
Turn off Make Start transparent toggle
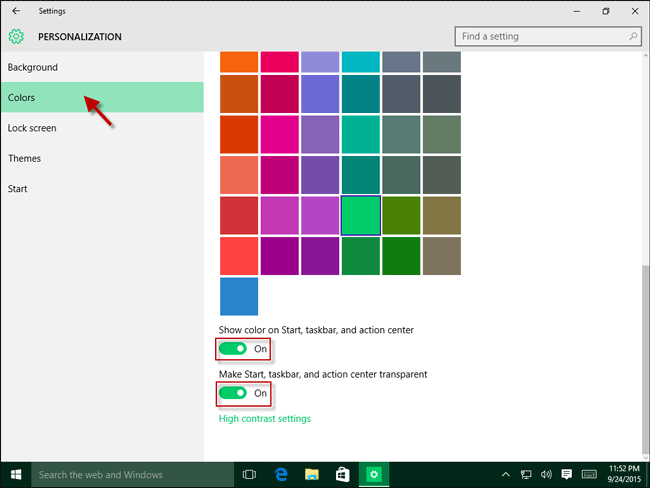point(233,393)
